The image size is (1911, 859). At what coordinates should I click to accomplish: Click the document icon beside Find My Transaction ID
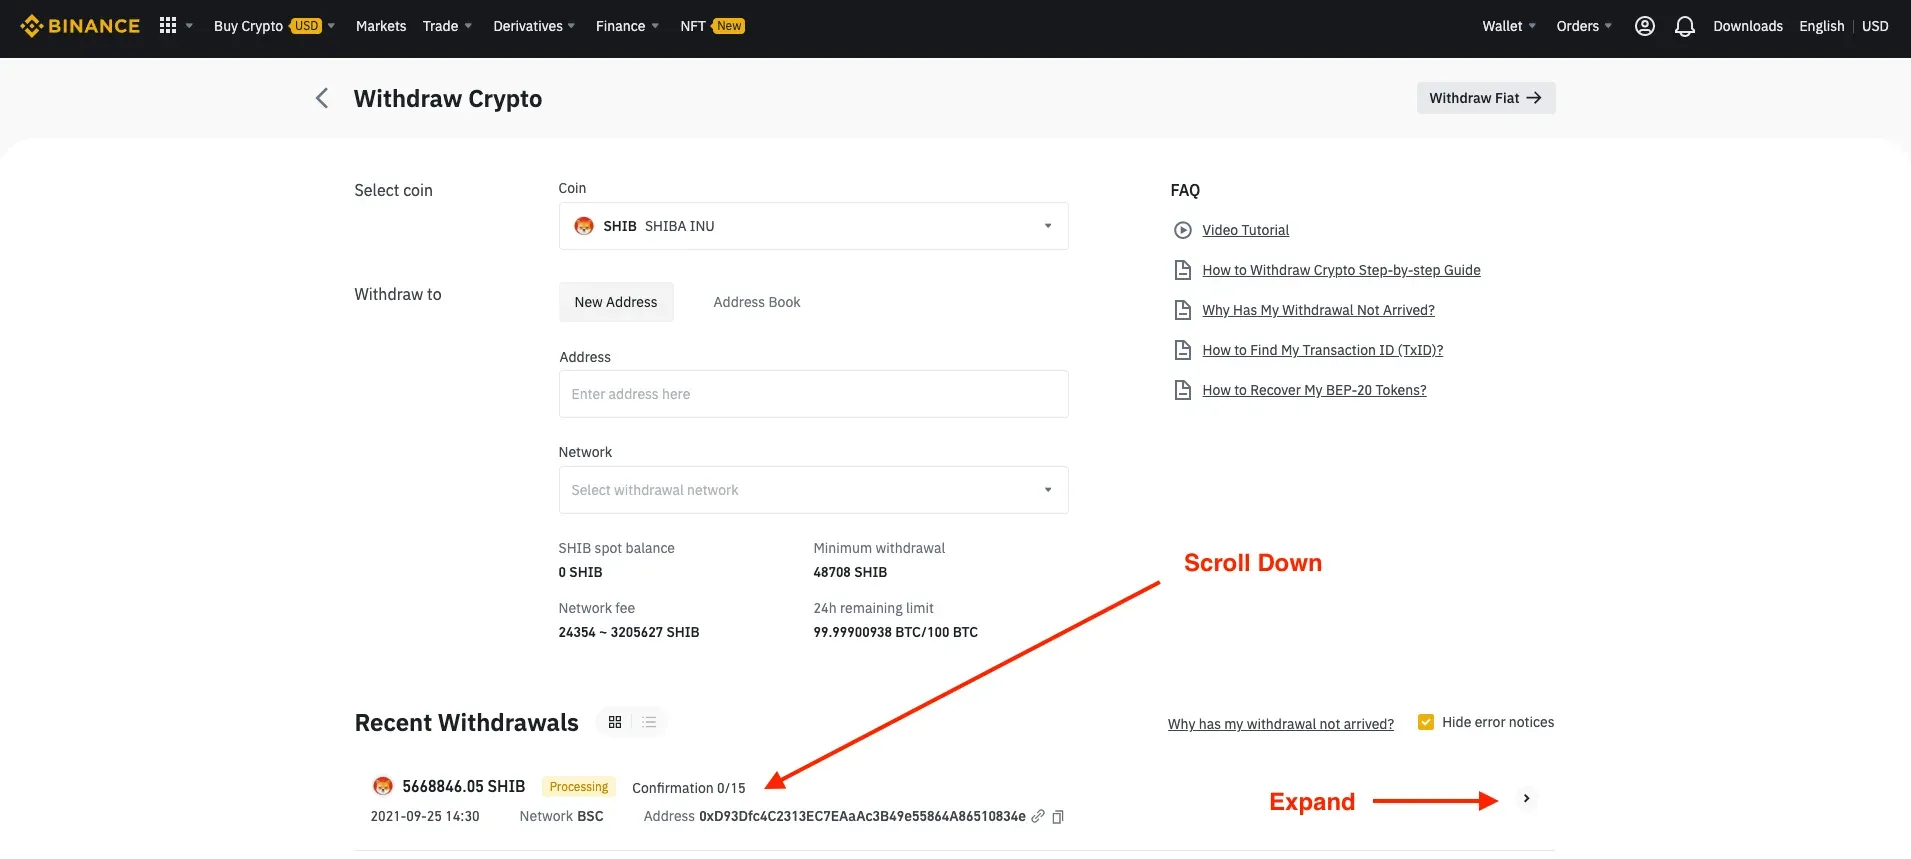(1183, 350)
